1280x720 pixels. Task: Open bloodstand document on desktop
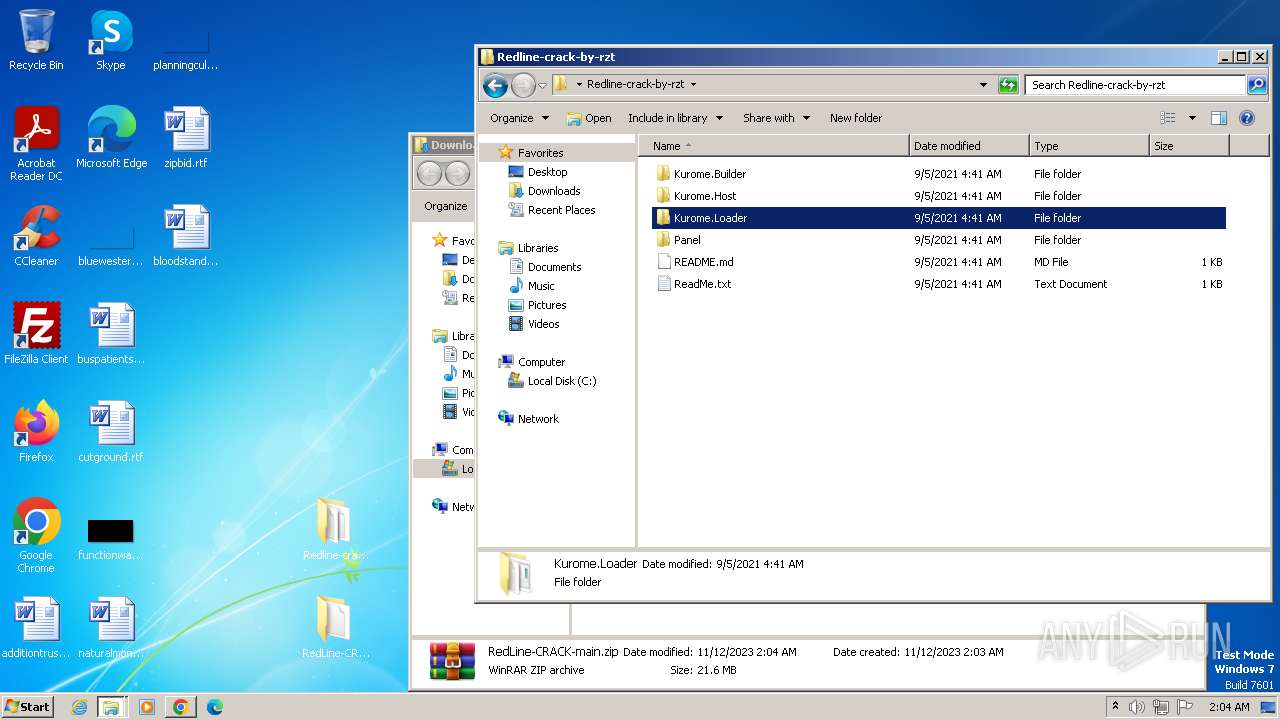pyautogui.click(x=186, y=236)
